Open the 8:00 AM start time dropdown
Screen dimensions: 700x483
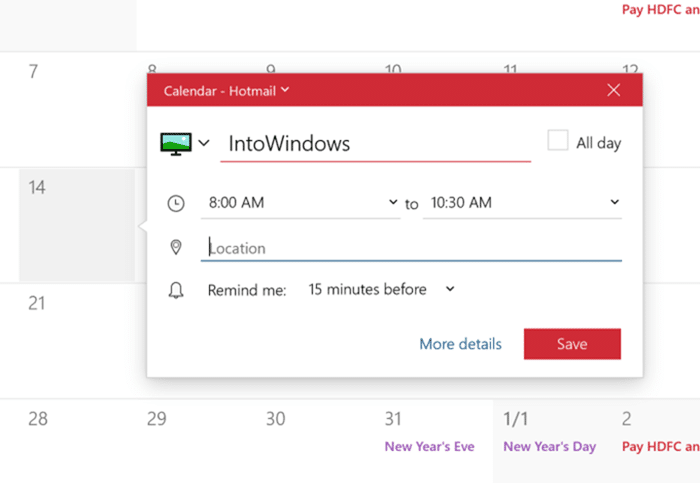tap(300, 203)
